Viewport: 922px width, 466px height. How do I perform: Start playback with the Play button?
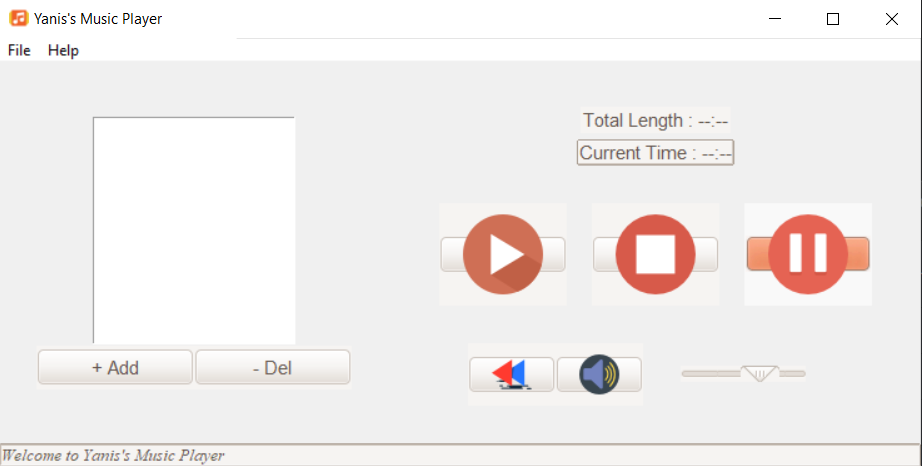click(x=503, y=254)
